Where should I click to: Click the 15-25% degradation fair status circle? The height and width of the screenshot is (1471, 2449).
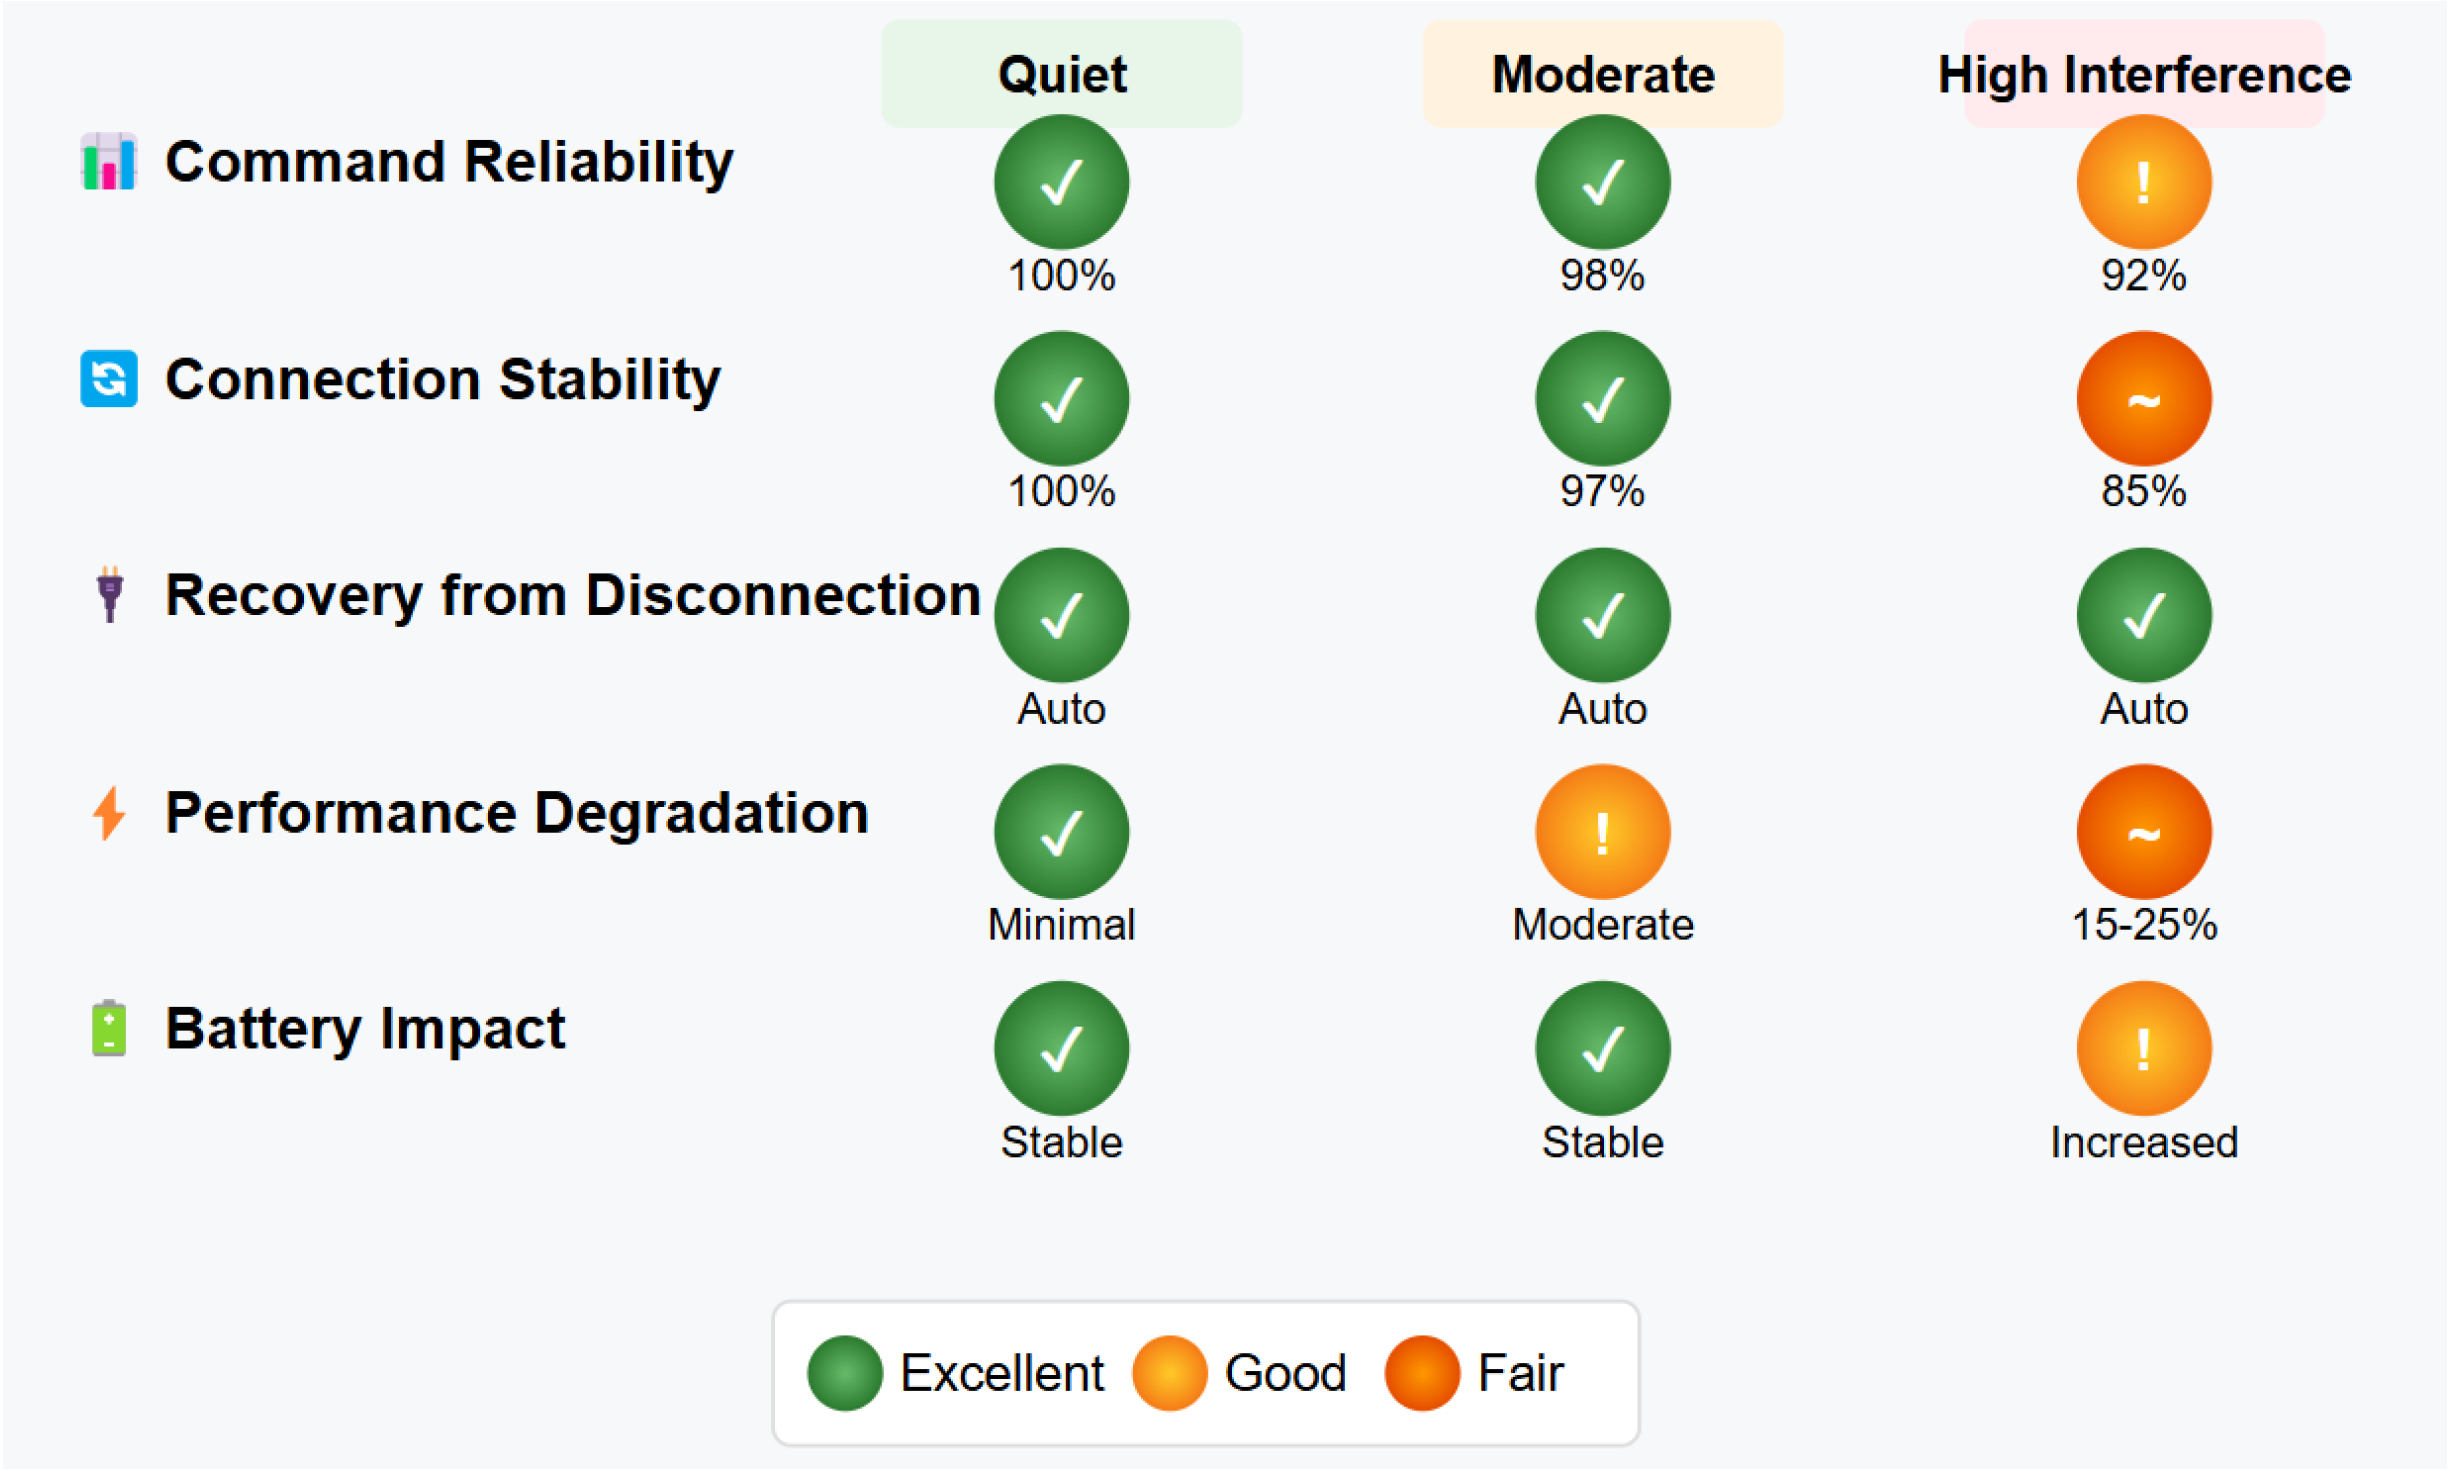(x=2143, y=832)
